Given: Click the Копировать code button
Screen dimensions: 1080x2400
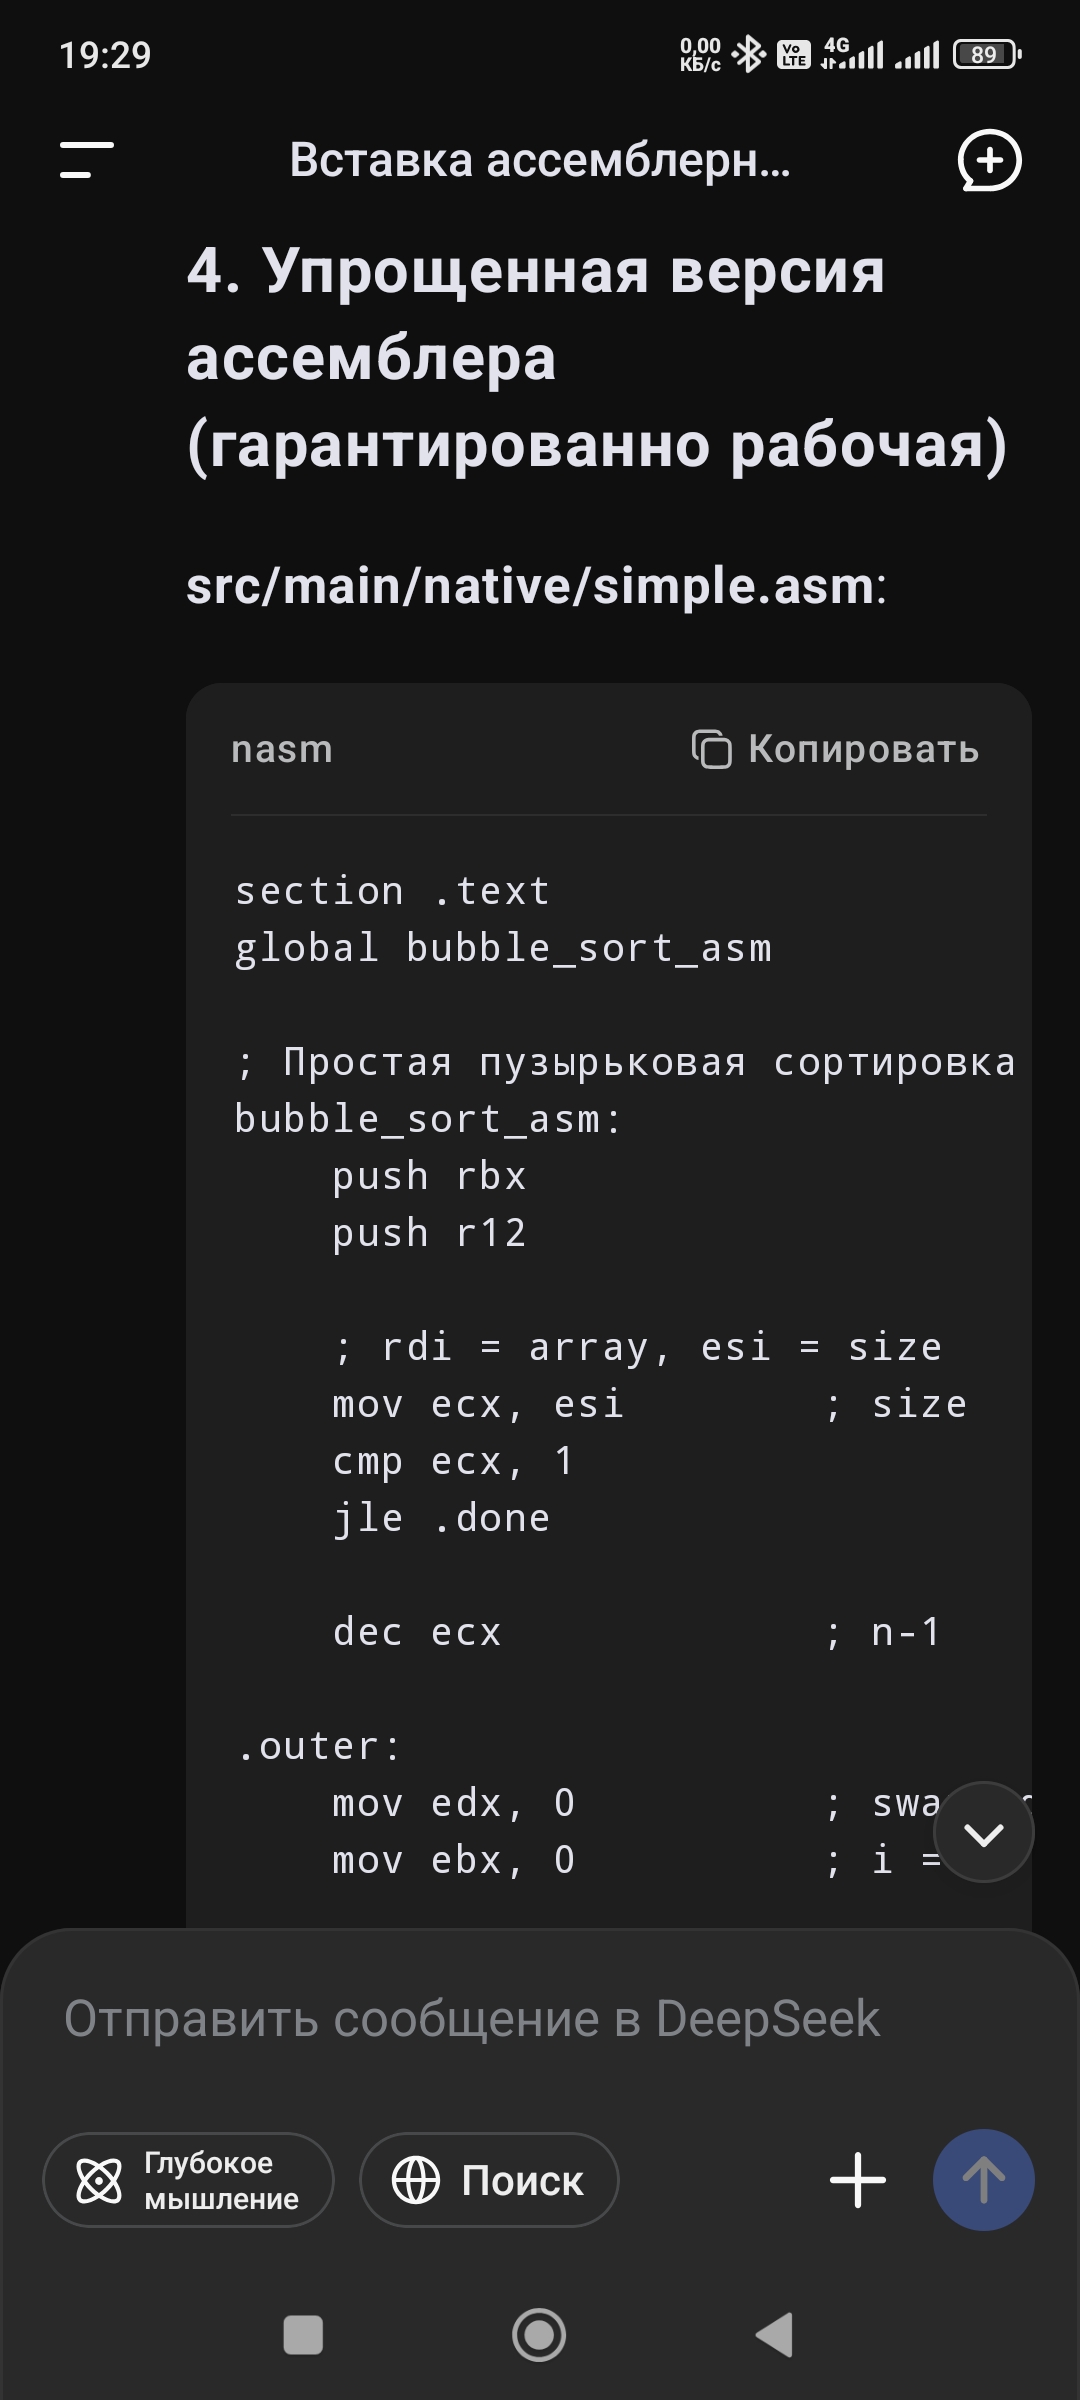Looking at the screenshot, I should pyautogui.click(x=863, y=749).
